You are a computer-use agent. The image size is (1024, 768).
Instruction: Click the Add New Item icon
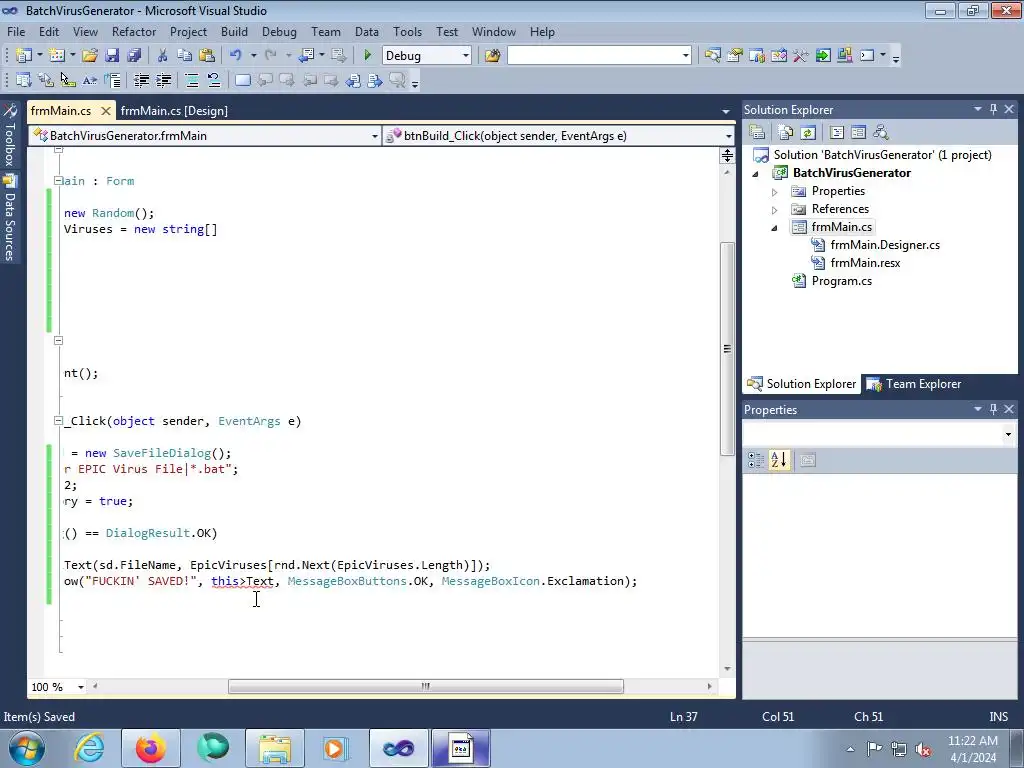click(x=57, y=56)
